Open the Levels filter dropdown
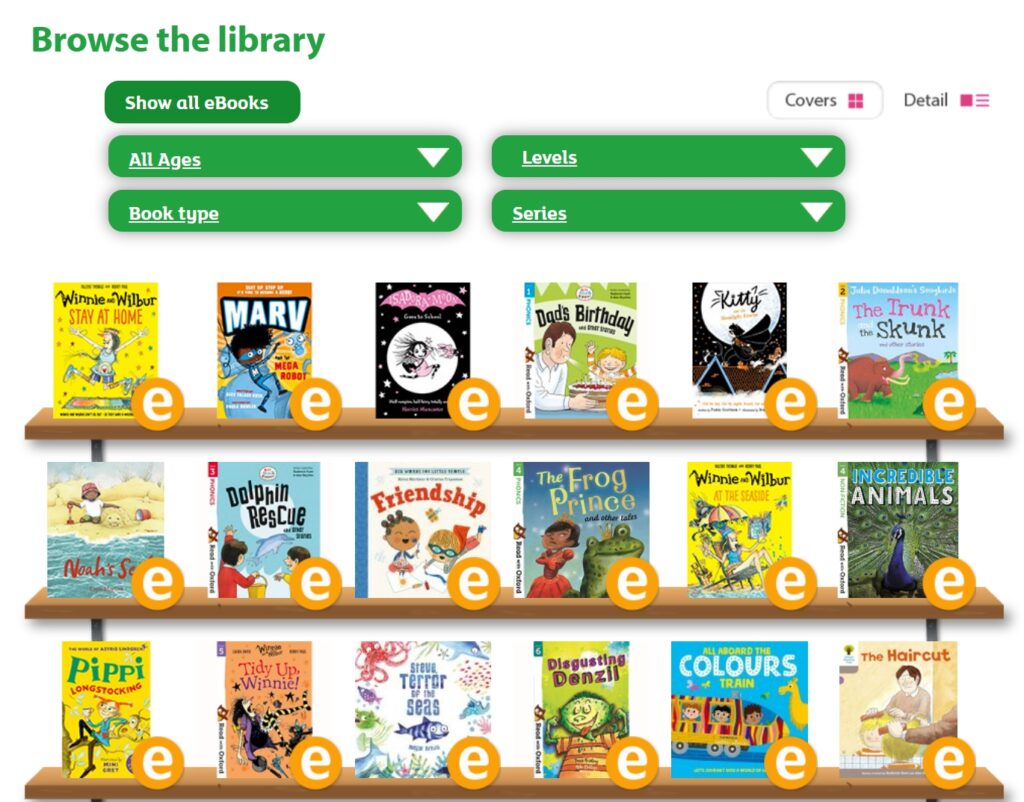Viewport: 1024px width, 802px height. pos(668,157)
